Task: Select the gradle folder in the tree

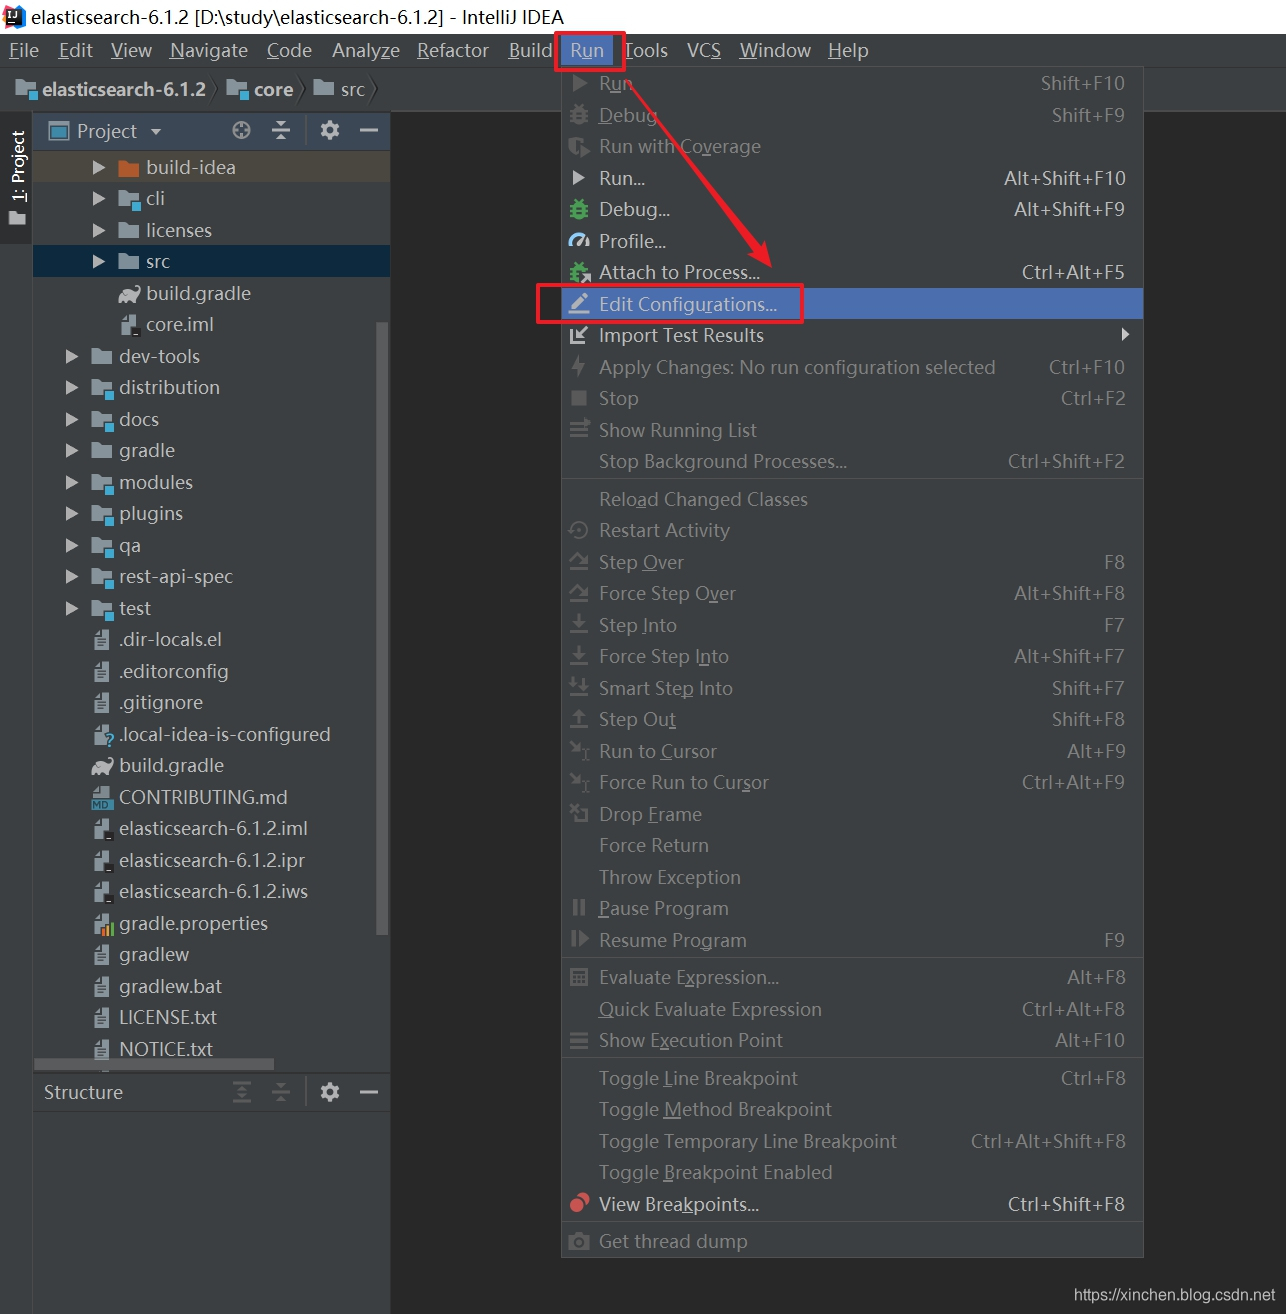Action: tap(147, 450)
